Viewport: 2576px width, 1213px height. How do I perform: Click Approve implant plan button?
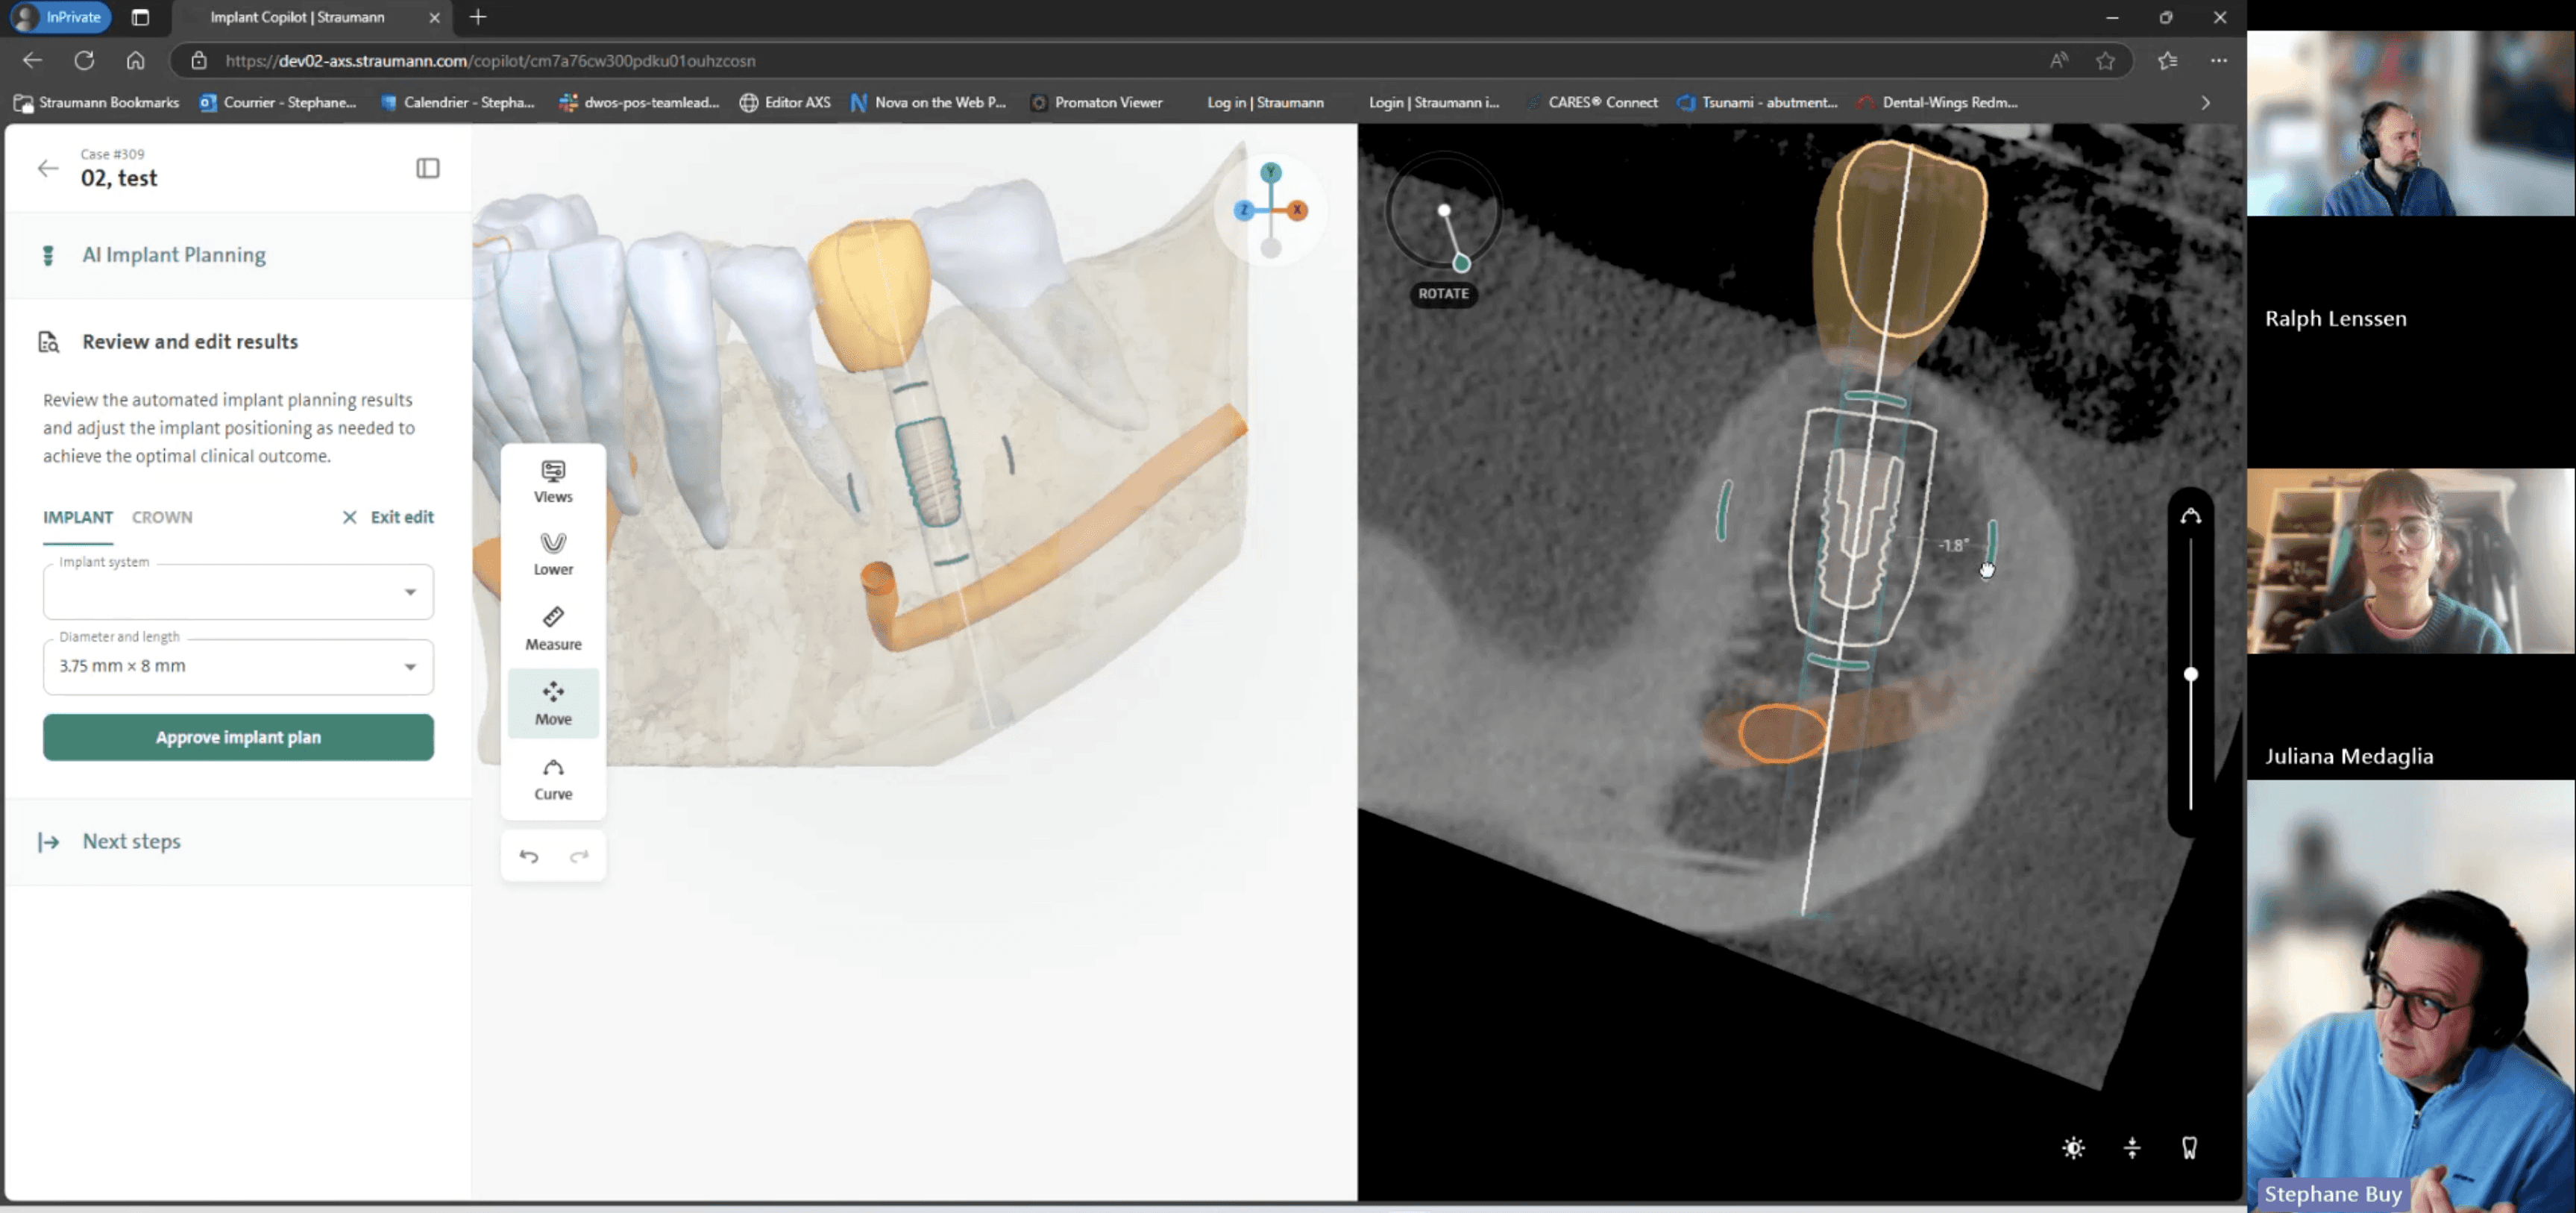238,737
